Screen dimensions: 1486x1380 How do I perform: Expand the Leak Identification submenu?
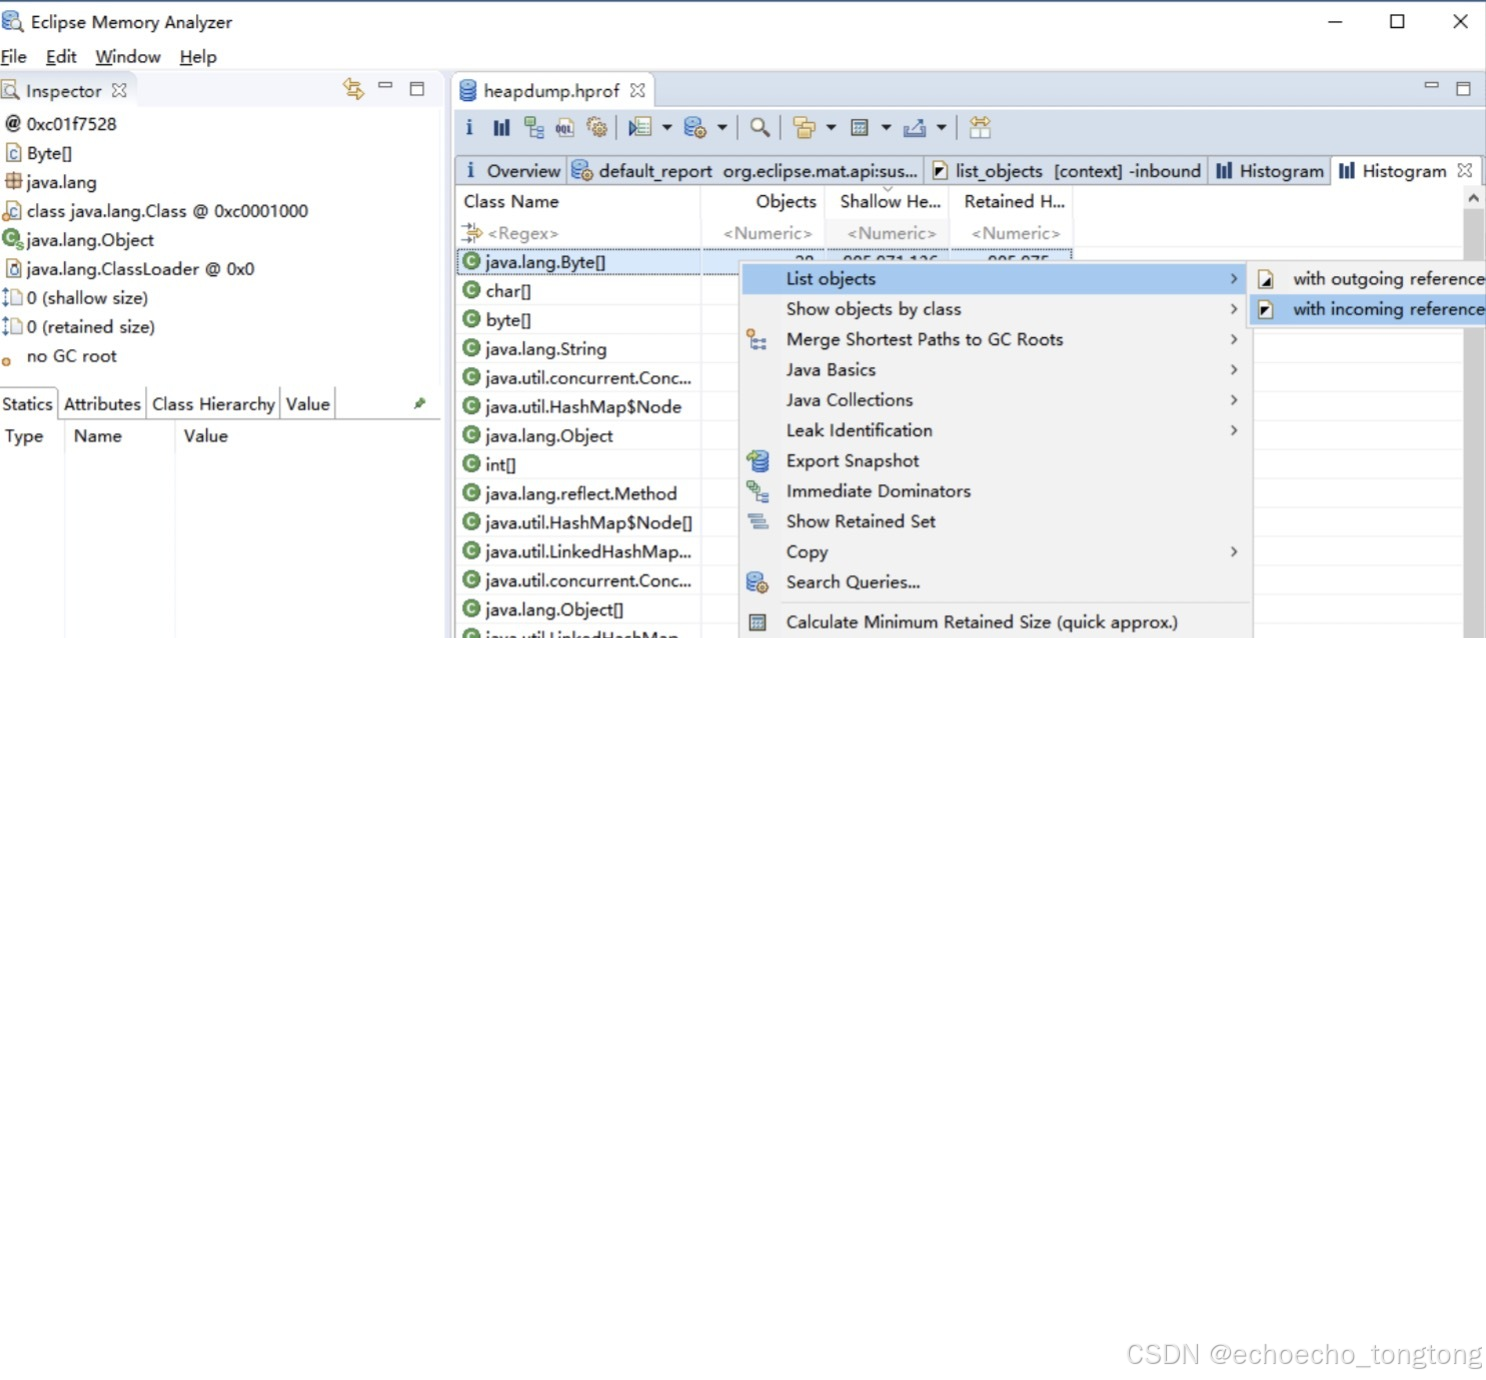click(x=997, y=430)
